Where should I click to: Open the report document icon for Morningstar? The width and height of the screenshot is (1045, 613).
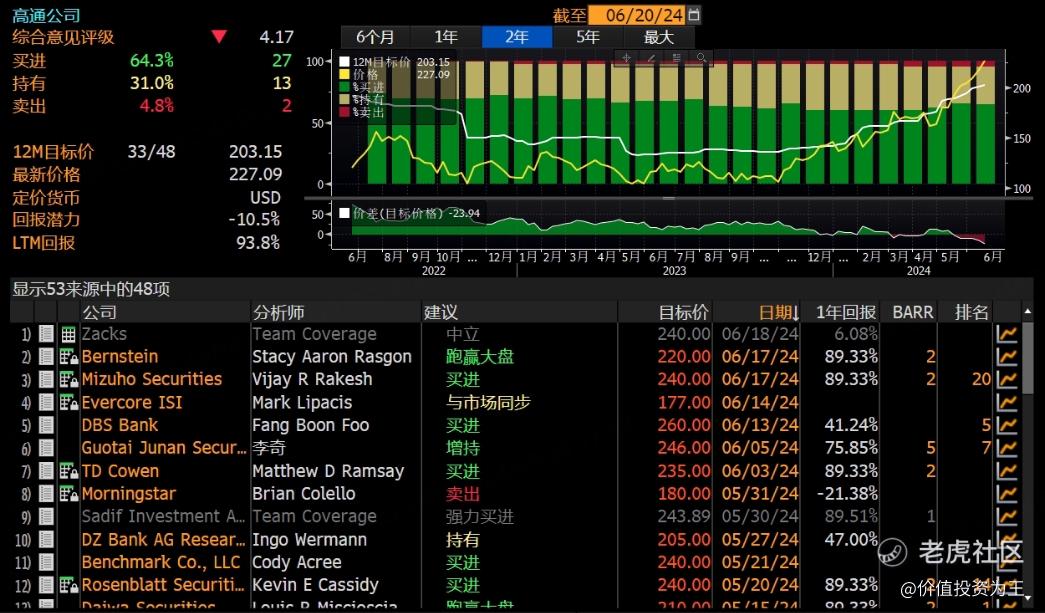coord(46,494)
